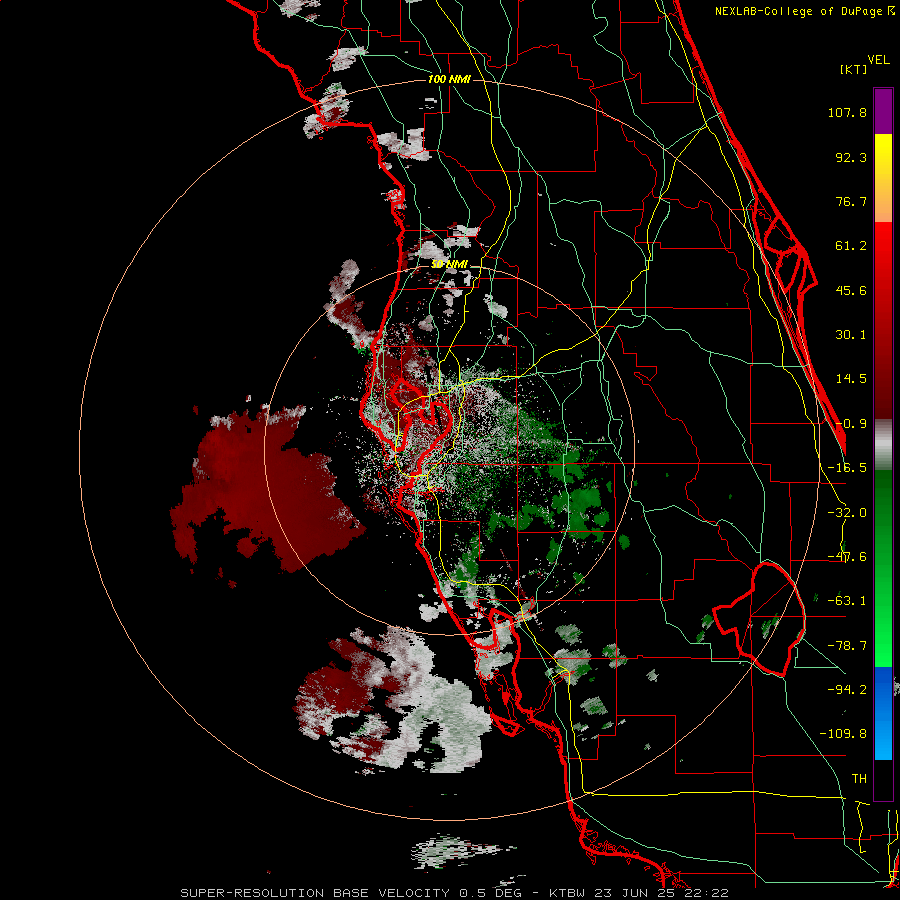The image size is (900, 900).
Task: Click the TH label on the scale
Action: coord(859,779)
